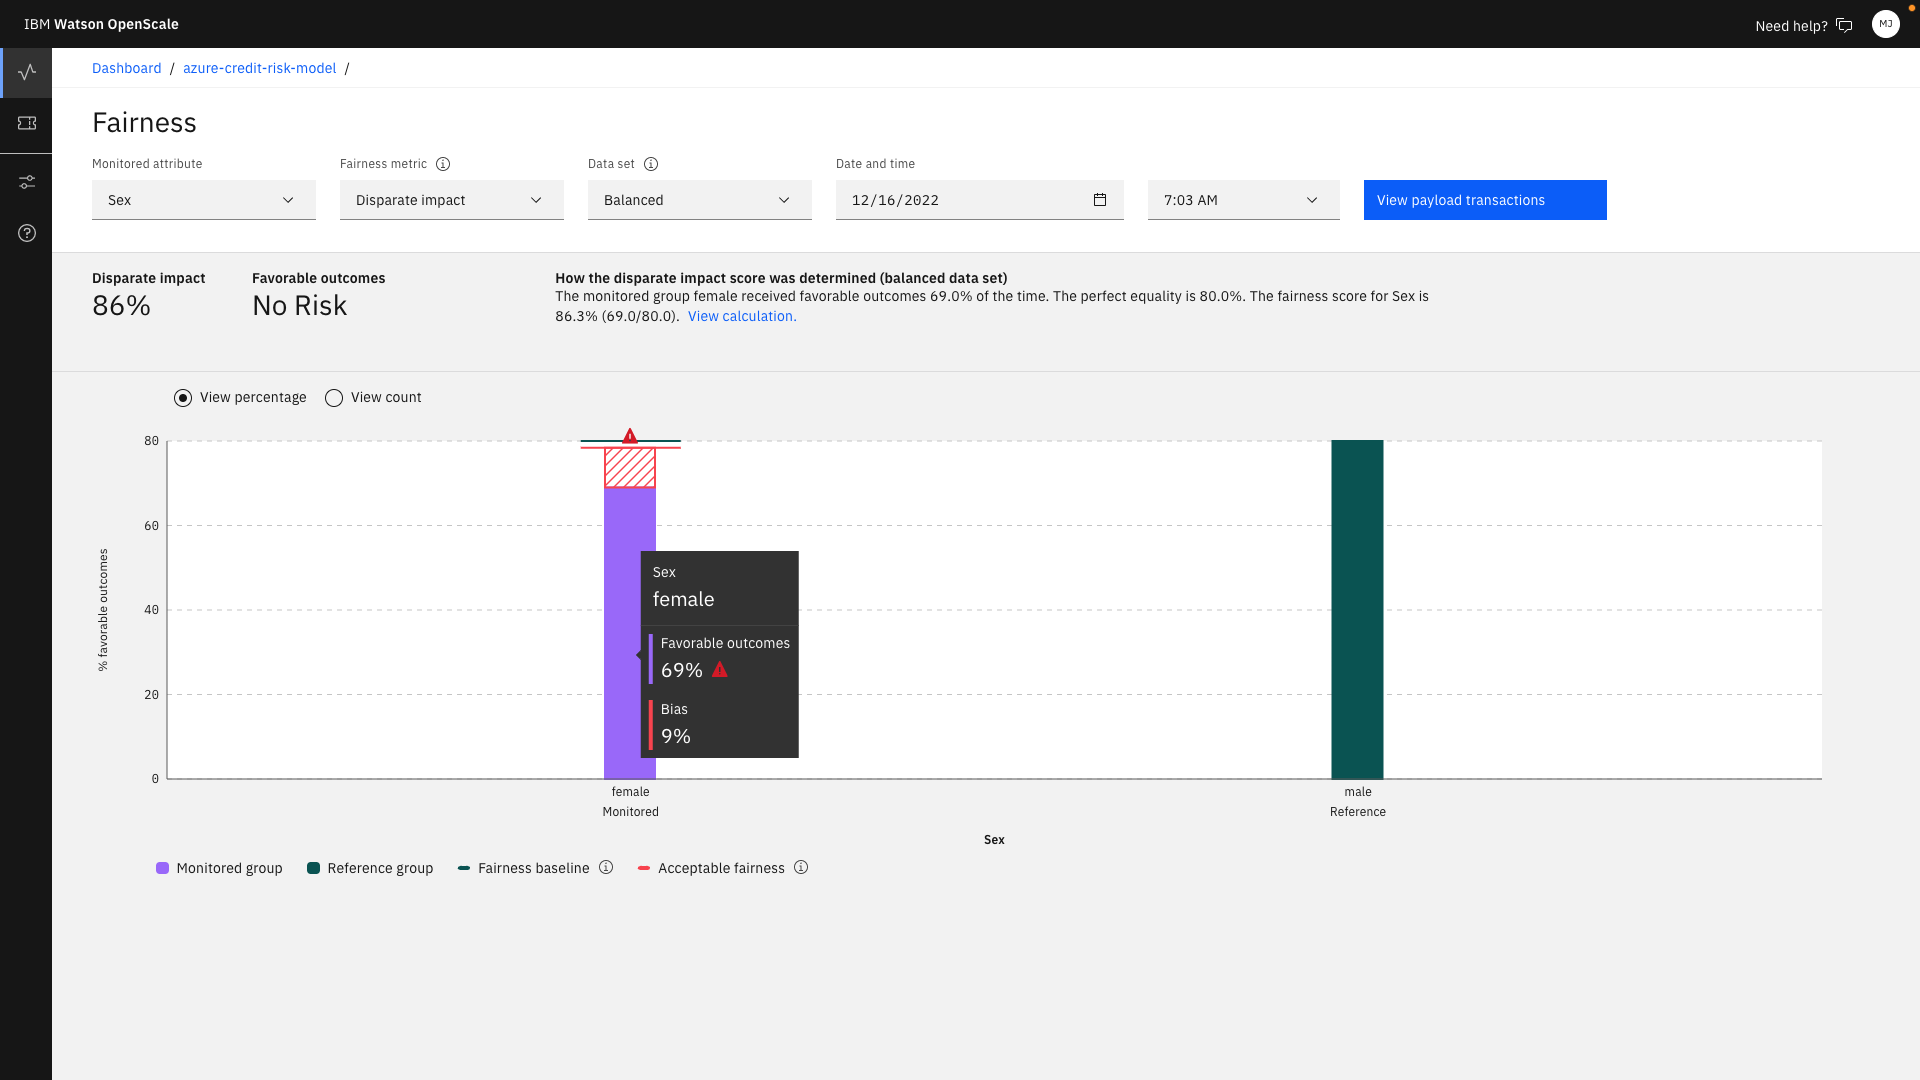Click the monitors configuration icon
Viewport: 1920px width, 1080px height.
(x=26, y=181)
